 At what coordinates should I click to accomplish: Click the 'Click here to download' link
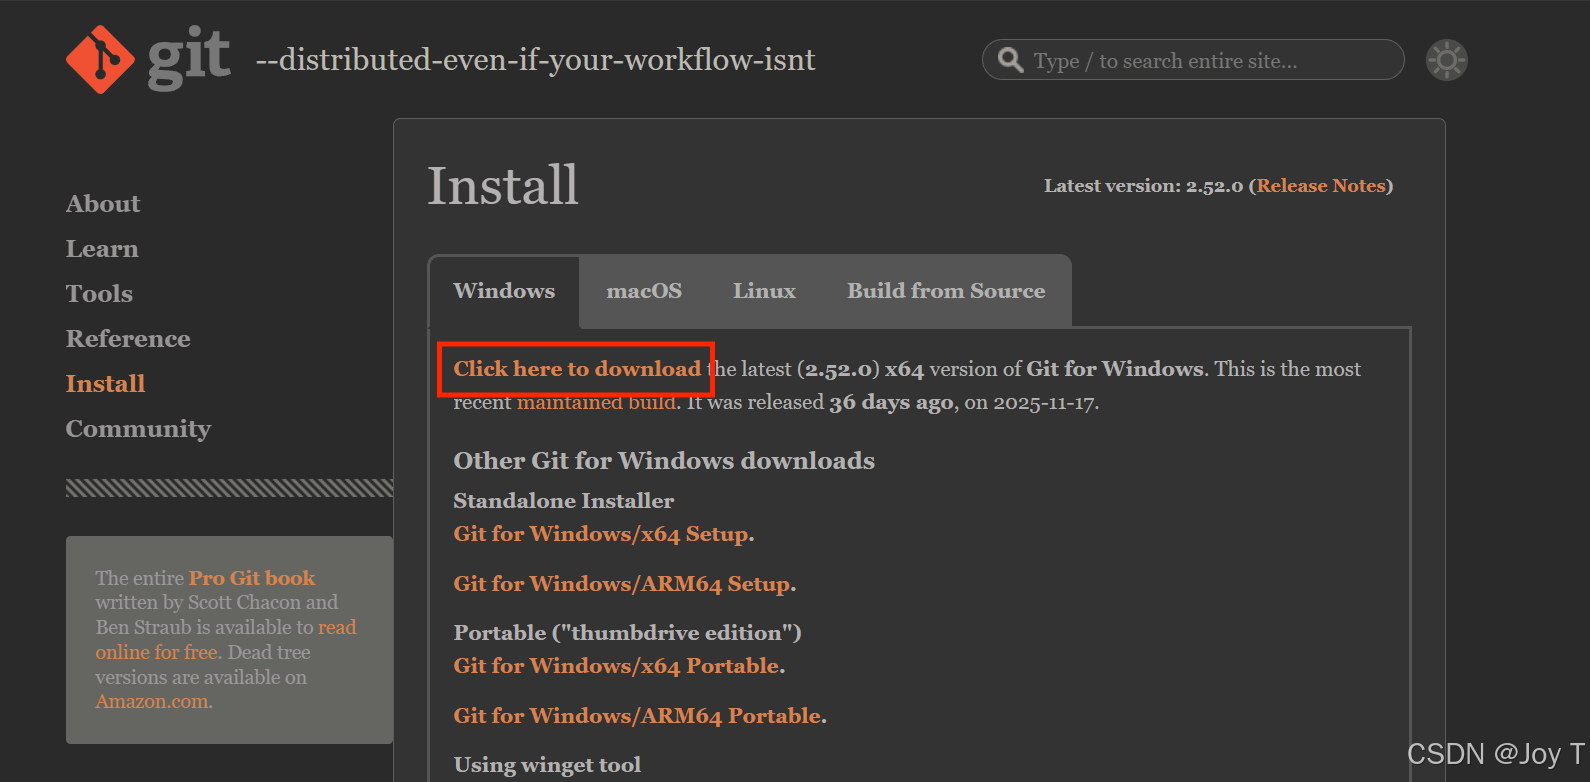577,369
